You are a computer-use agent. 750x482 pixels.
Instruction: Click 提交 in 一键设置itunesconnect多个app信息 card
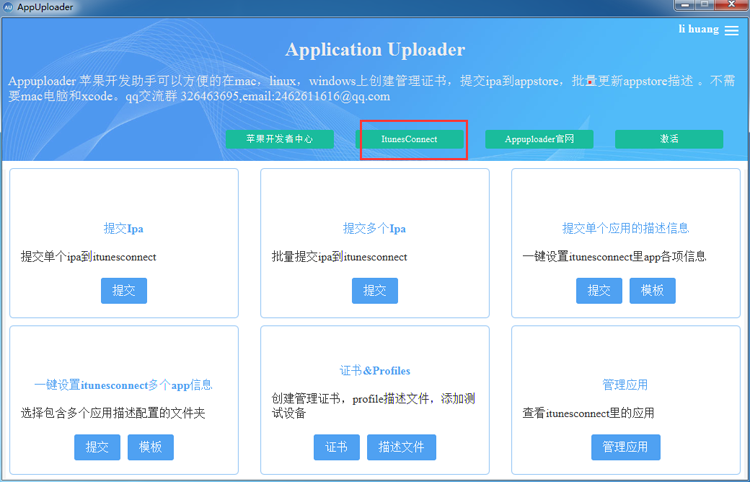97,447
